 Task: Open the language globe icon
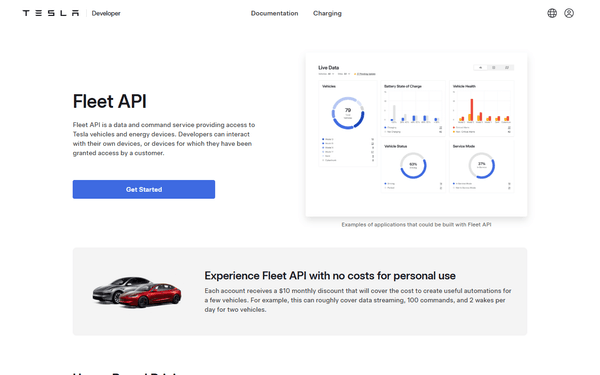(x=552, y=13)
